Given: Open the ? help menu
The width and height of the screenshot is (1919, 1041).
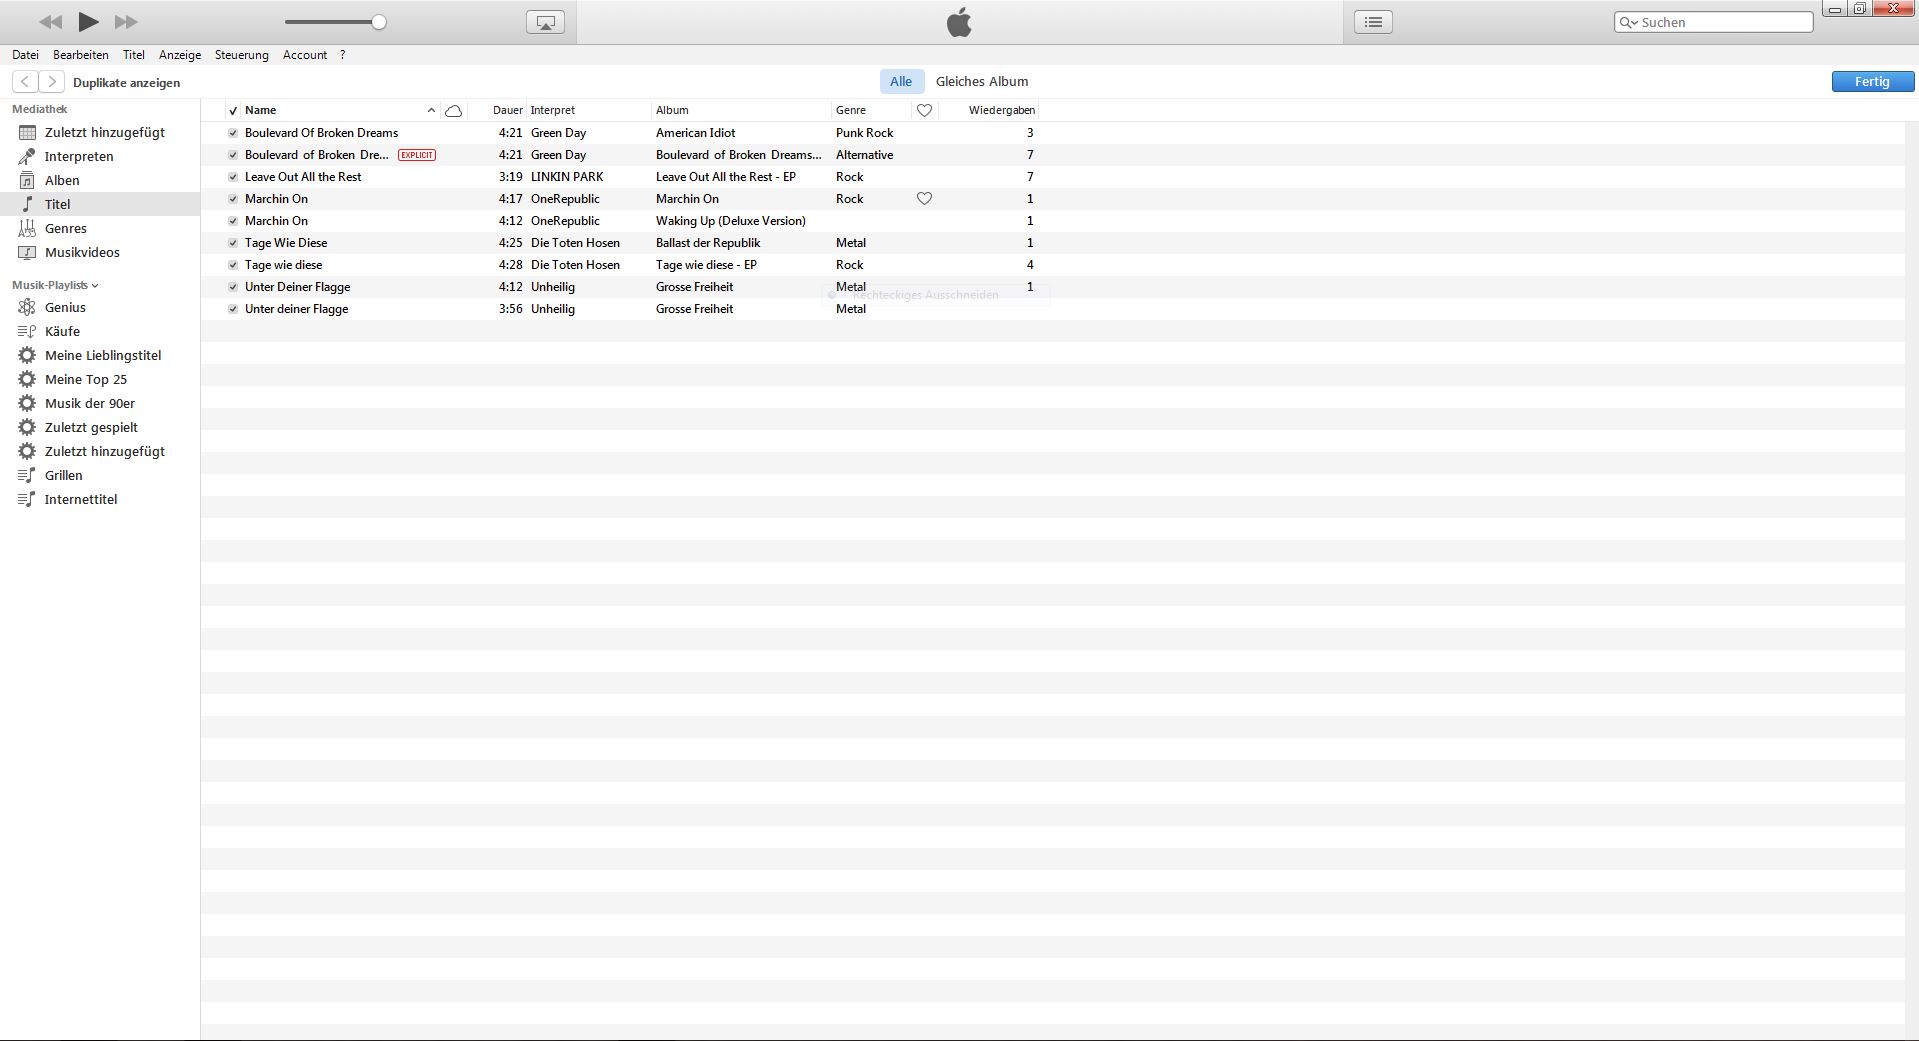Looking at the screenshot, I should [x=342, y=55].
